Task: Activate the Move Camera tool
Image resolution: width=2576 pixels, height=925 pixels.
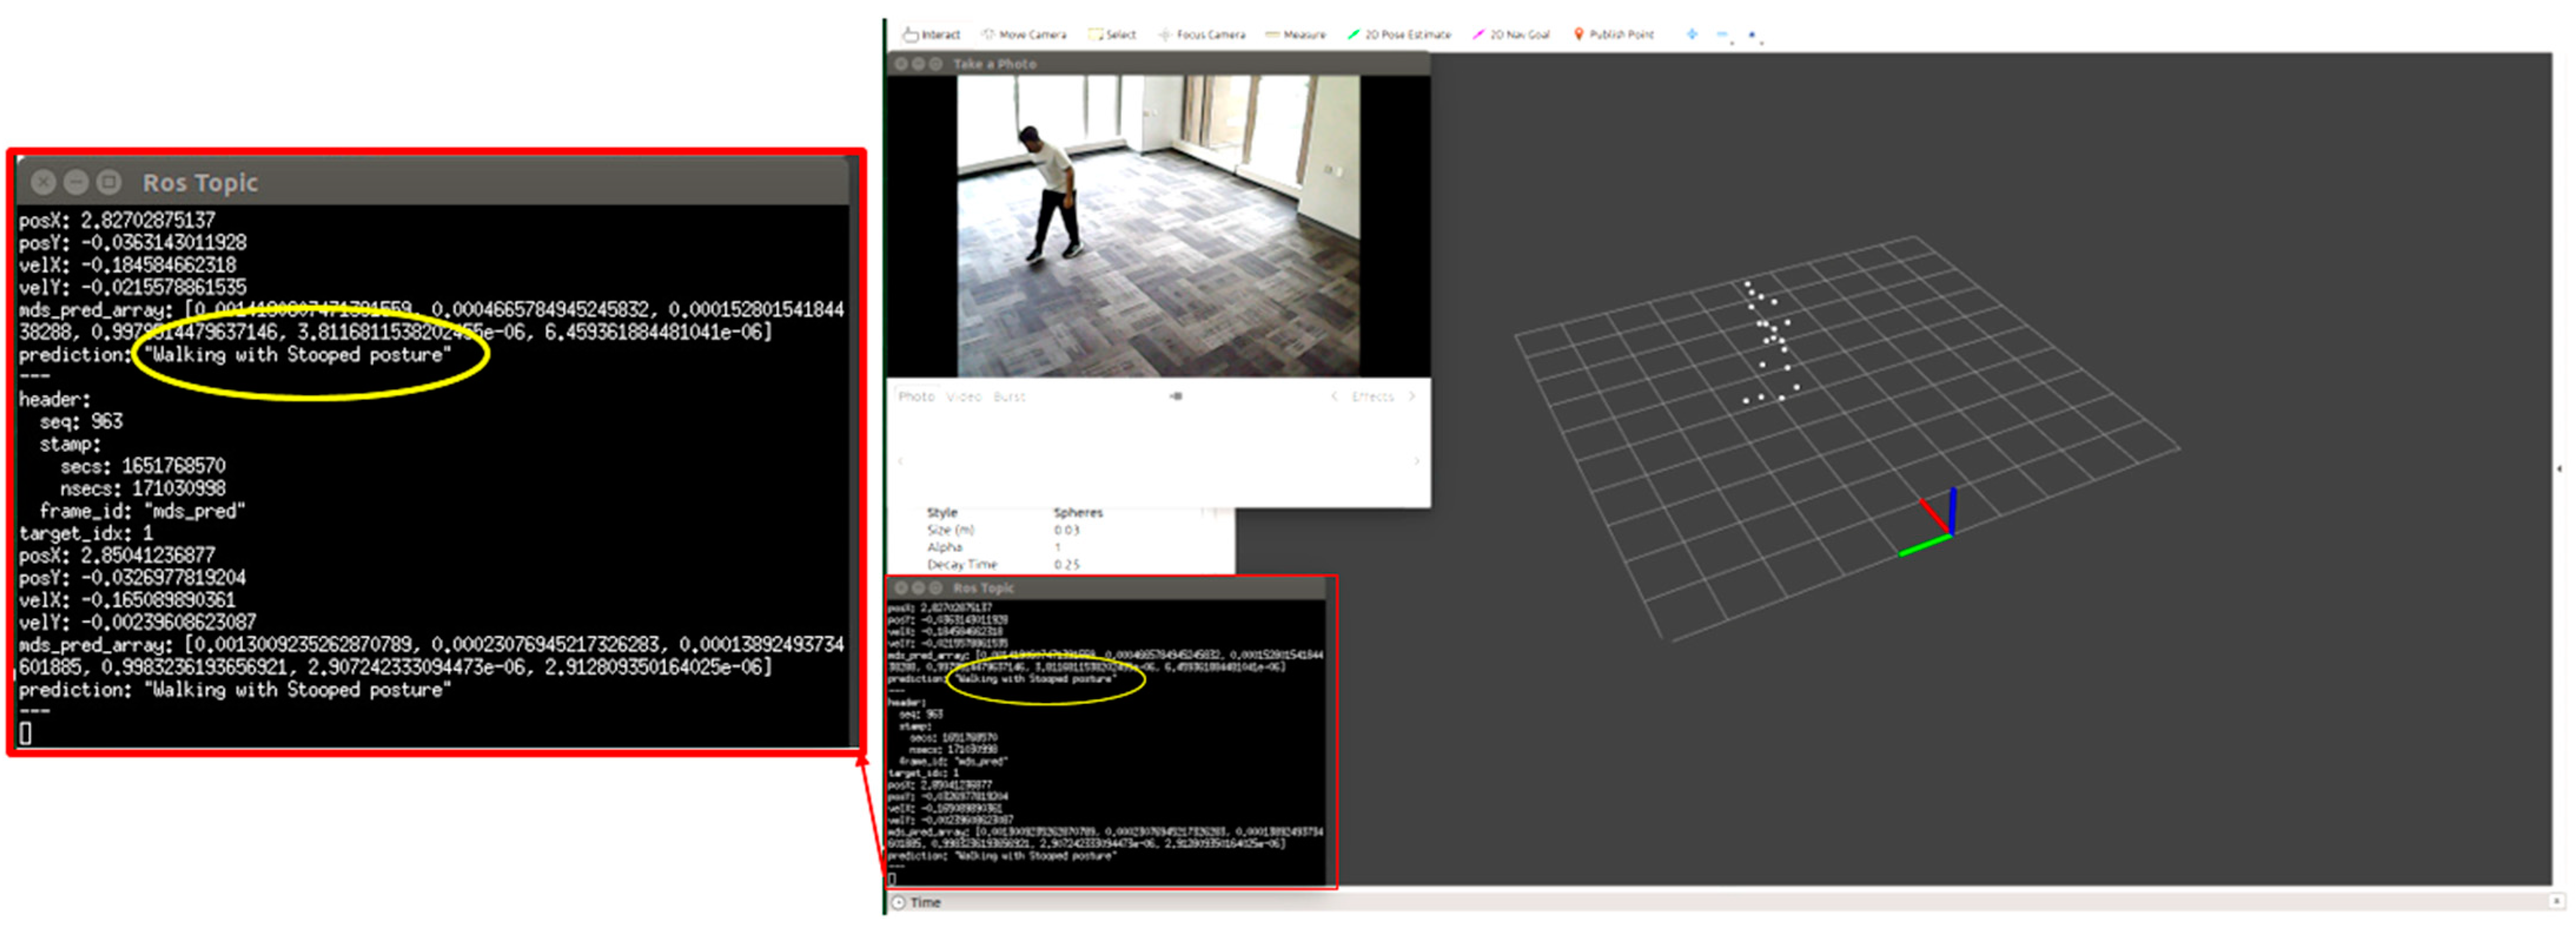Action: (1024, 34)
